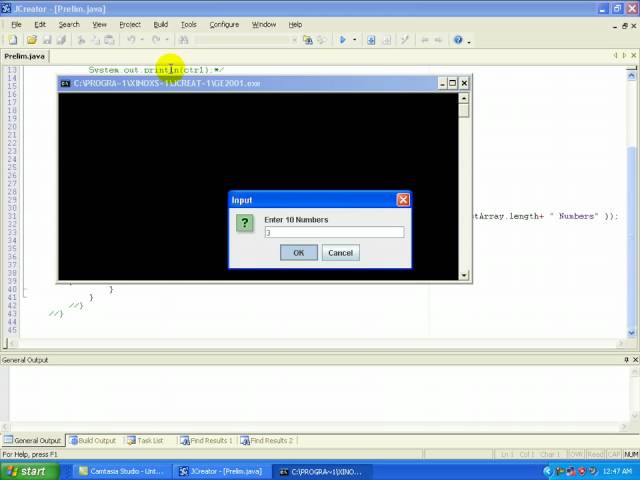Viewport: 640px width, 480px height.
Task: Open the Configure menu
Action: pyautogui.click(x=224, y=24)
